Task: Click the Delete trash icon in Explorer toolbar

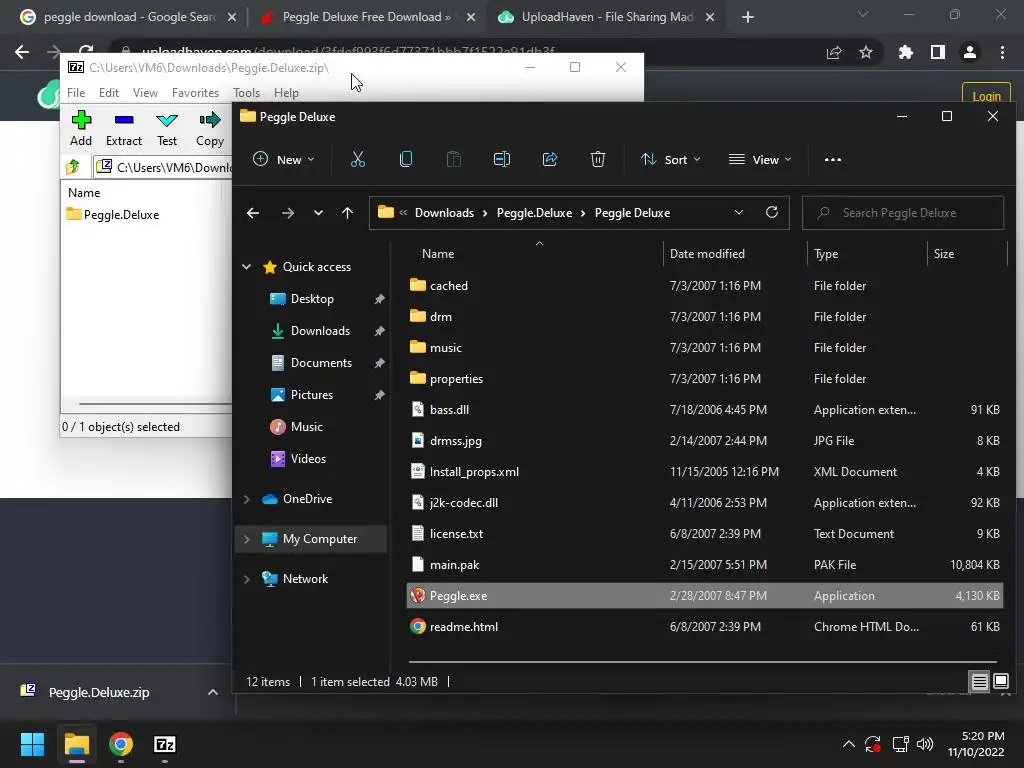Action: pos(598,159)
